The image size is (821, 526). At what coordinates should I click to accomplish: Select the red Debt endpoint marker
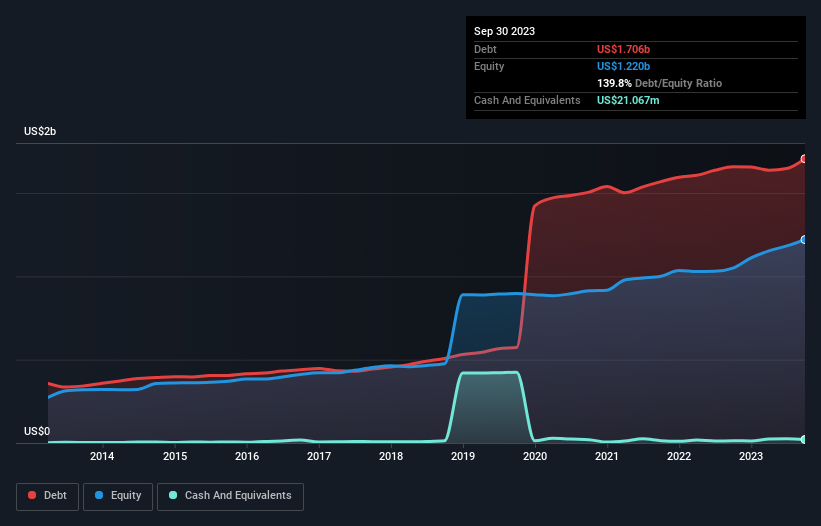pos(804,159)
